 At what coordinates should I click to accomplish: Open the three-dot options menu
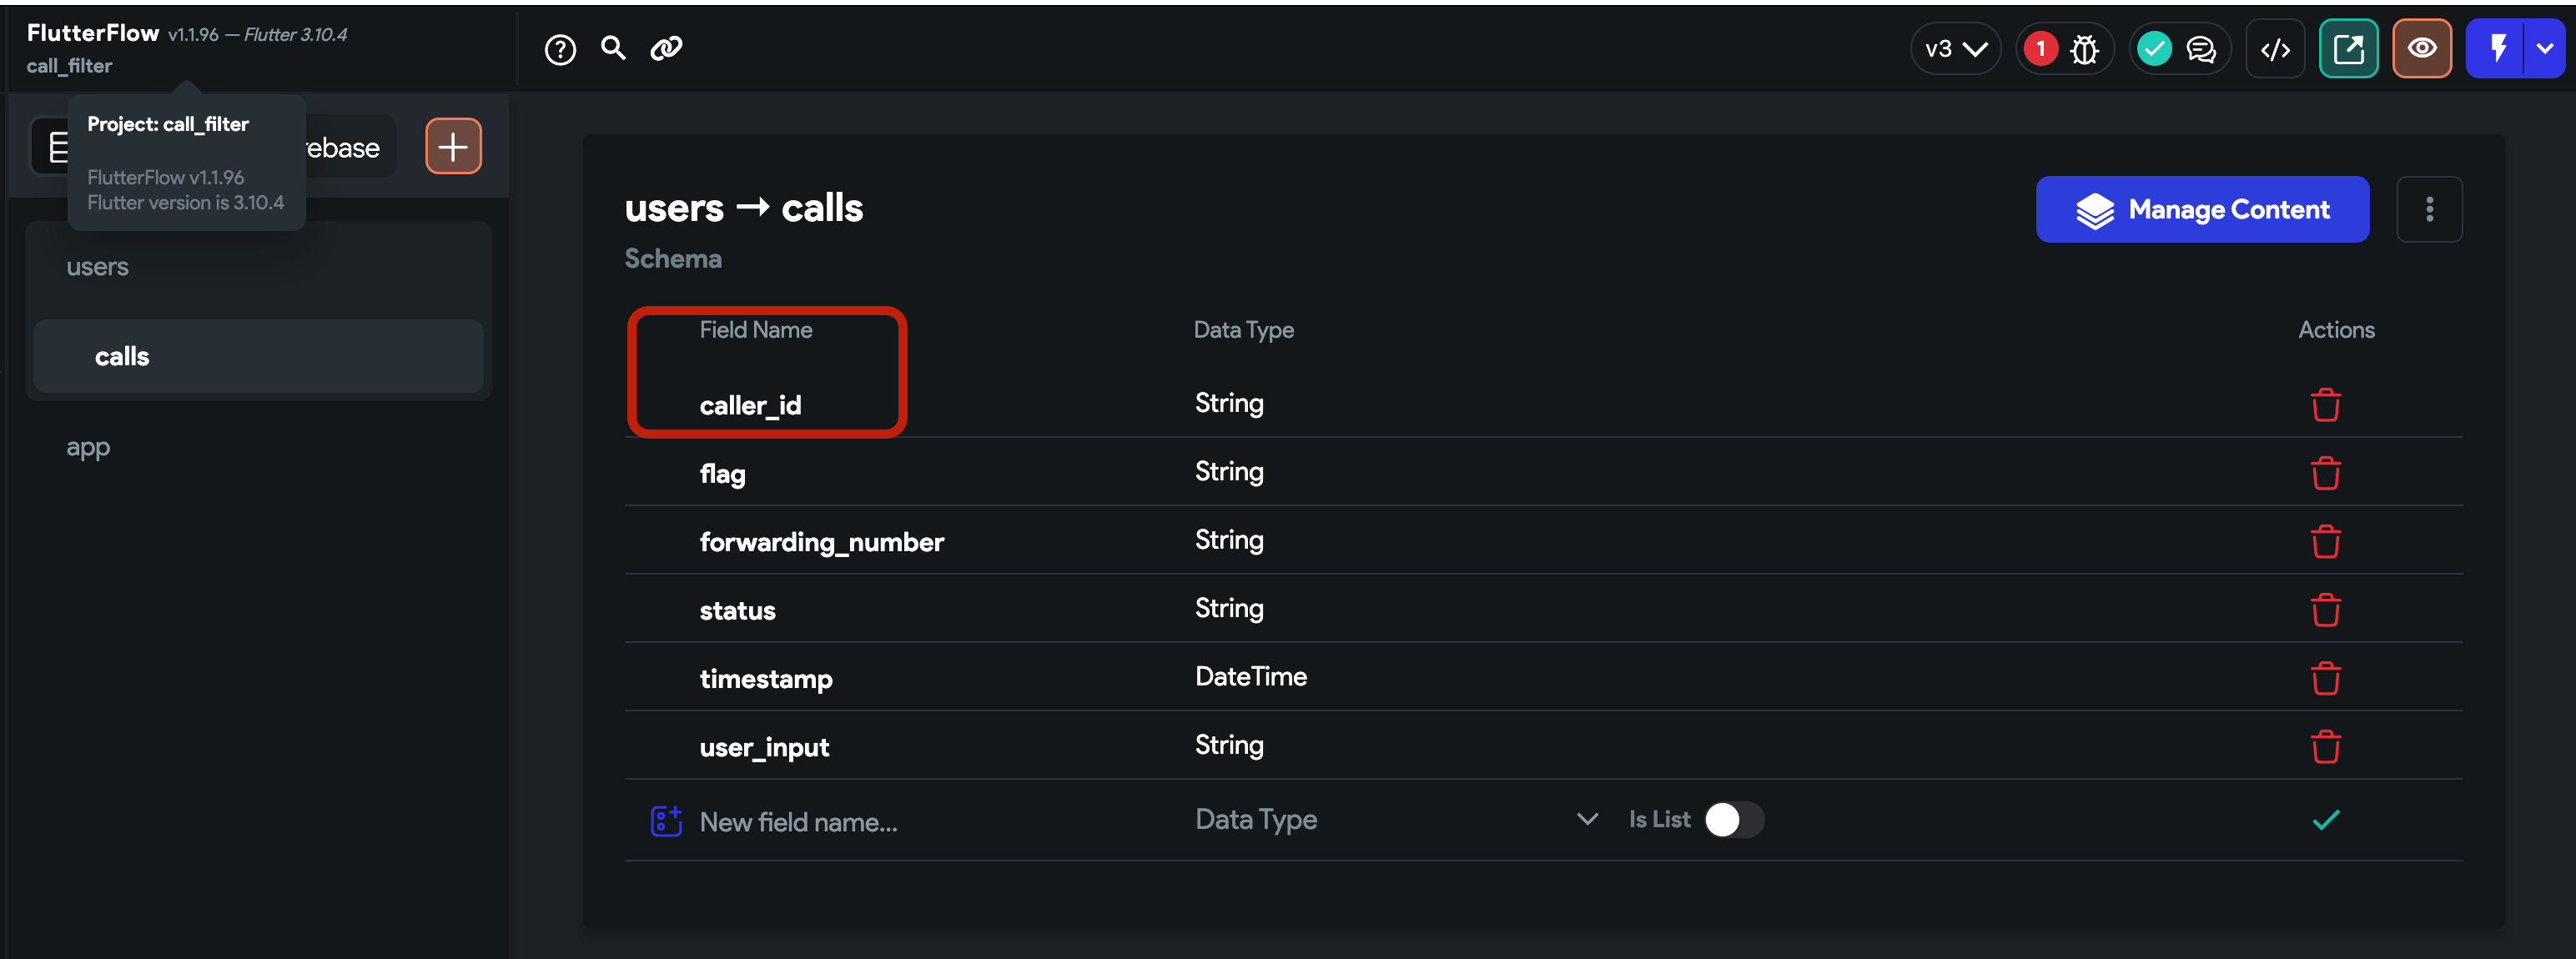[2431, 209]
